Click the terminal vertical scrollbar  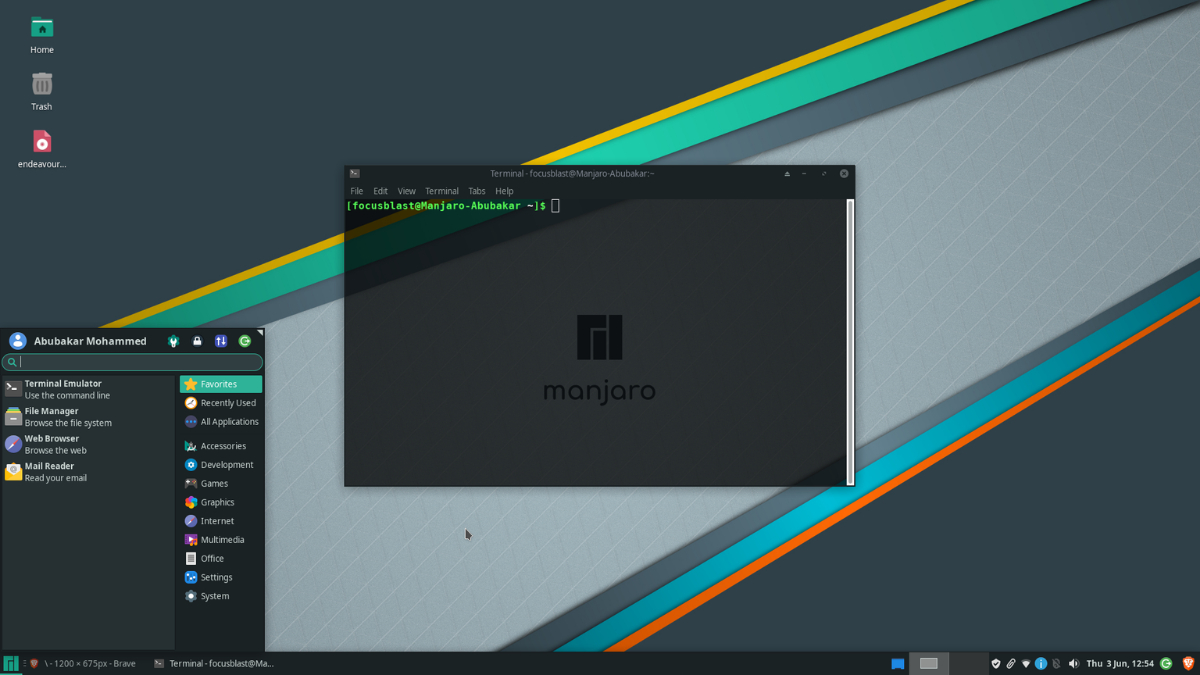coord(850,341)
